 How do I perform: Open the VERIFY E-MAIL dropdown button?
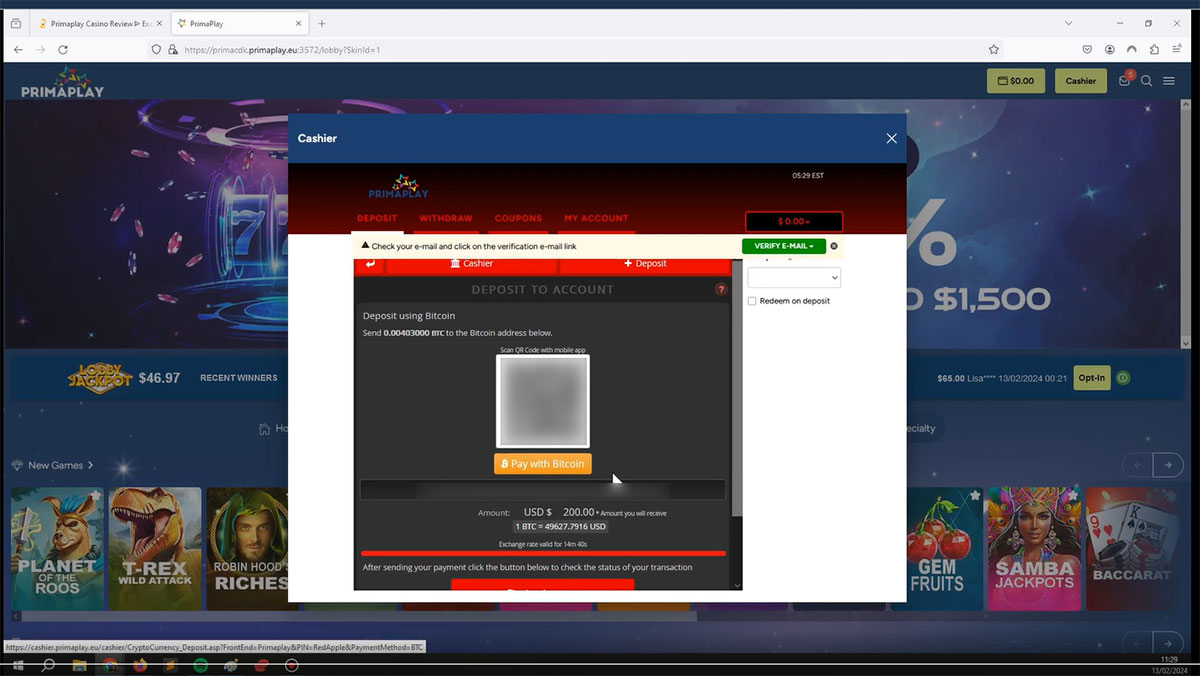(x=784, y=246)
